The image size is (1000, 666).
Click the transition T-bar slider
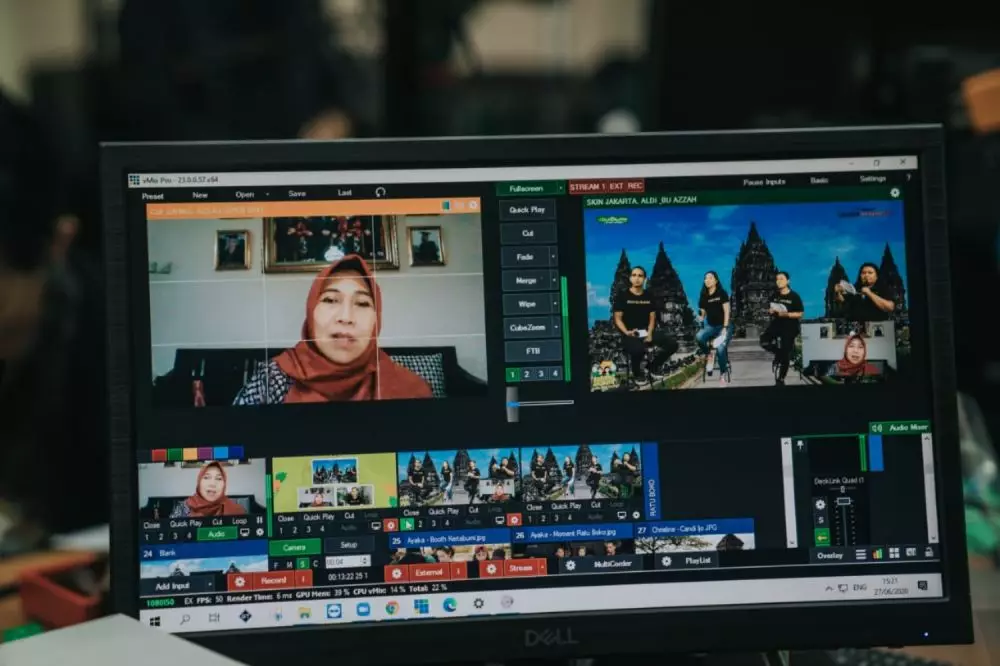click(513, 403)
